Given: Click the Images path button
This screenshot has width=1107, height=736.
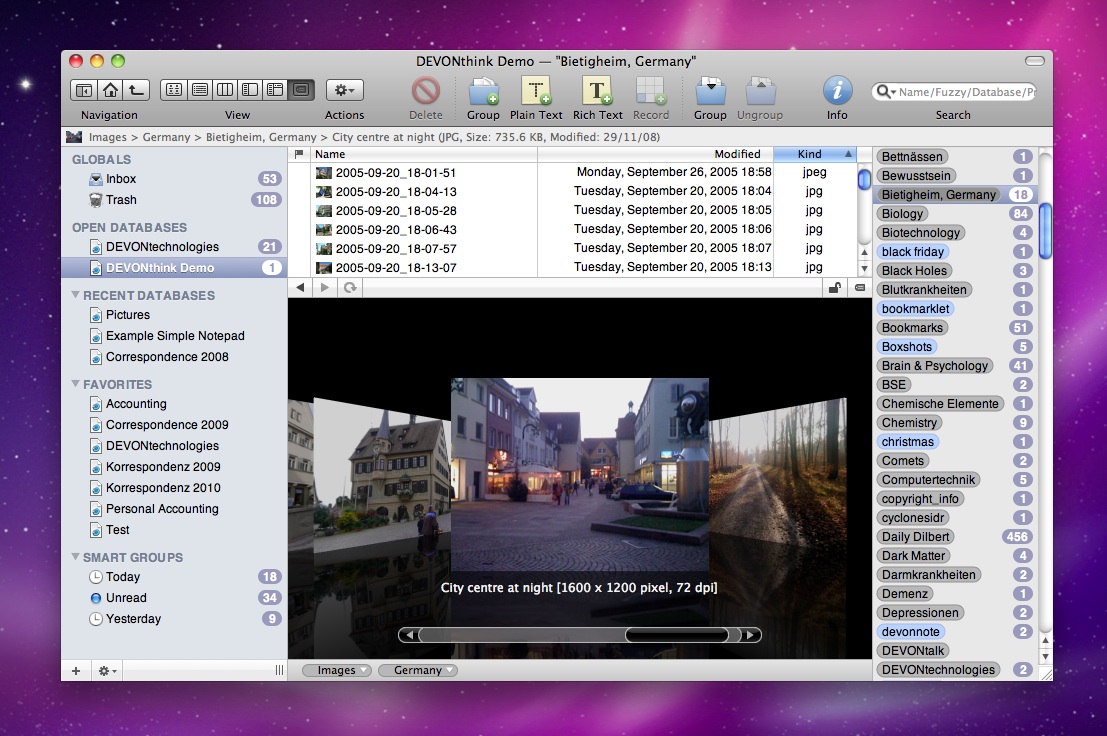Looking at the screenshot, I should click(337, 670).
